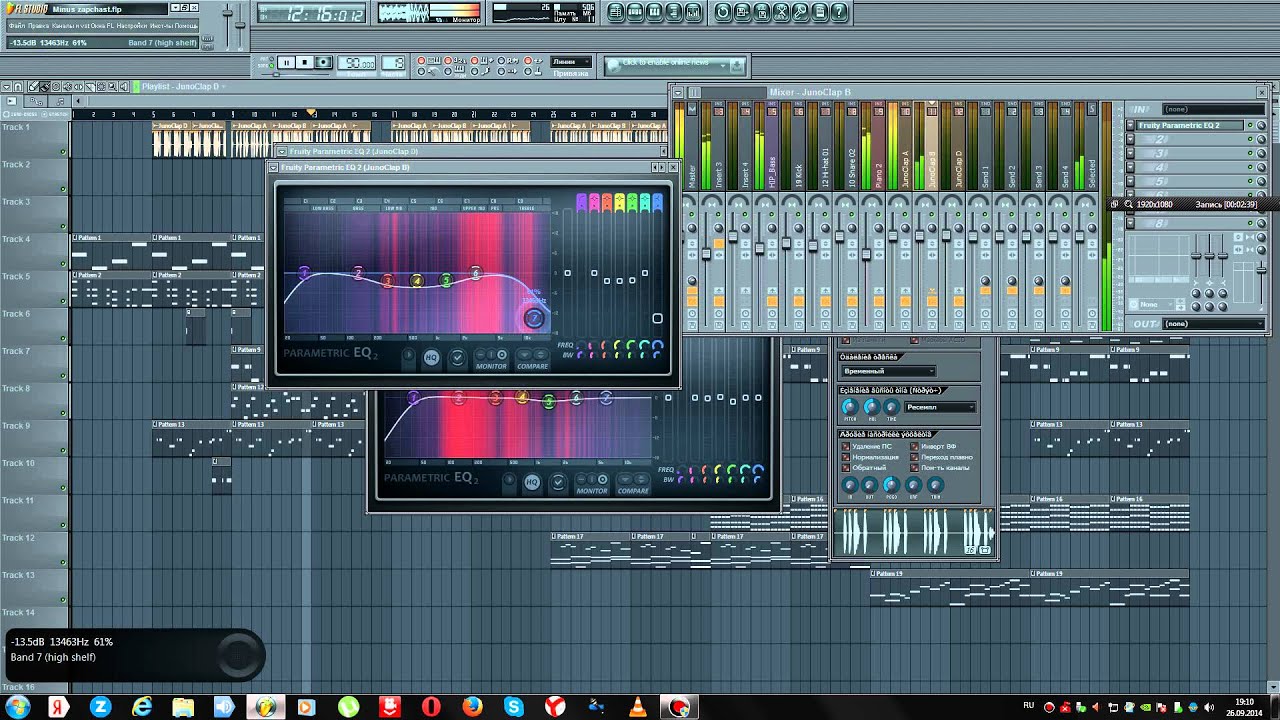Pause playback with the transport pause button

pos(286,62)
